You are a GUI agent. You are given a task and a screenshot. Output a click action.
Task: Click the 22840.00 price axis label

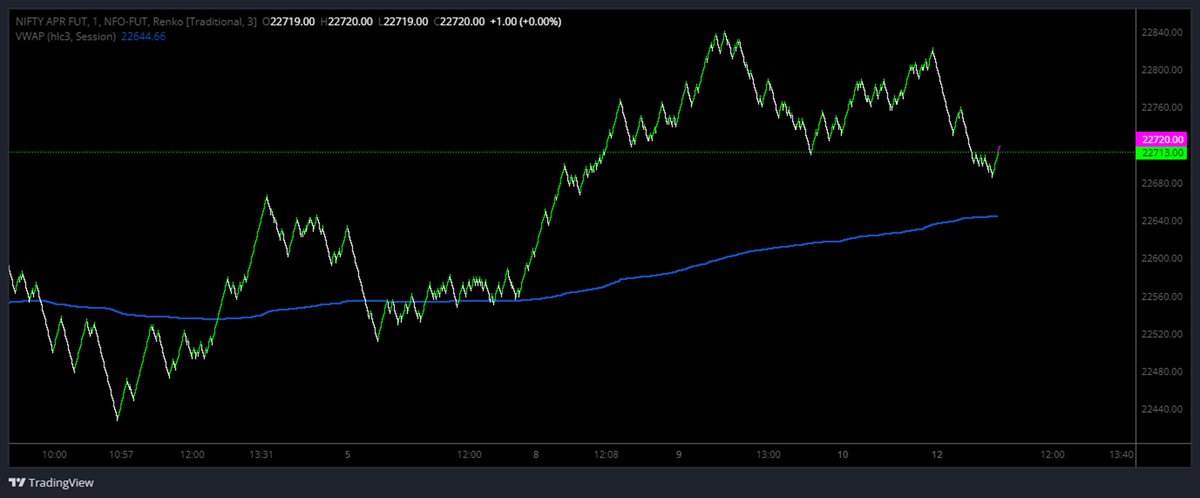click(1162, 32)
